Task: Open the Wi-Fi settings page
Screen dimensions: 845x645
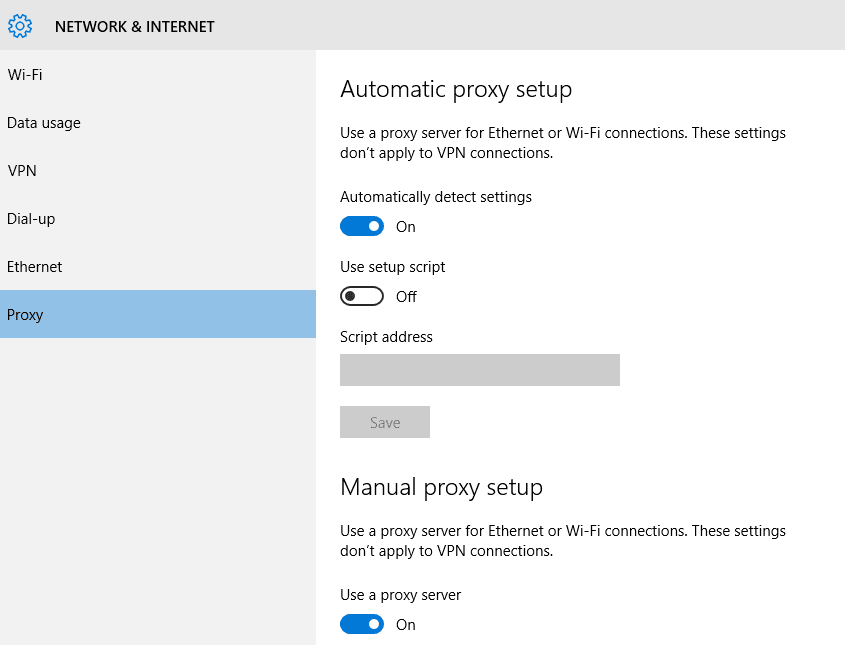Action: pos(25,75)
